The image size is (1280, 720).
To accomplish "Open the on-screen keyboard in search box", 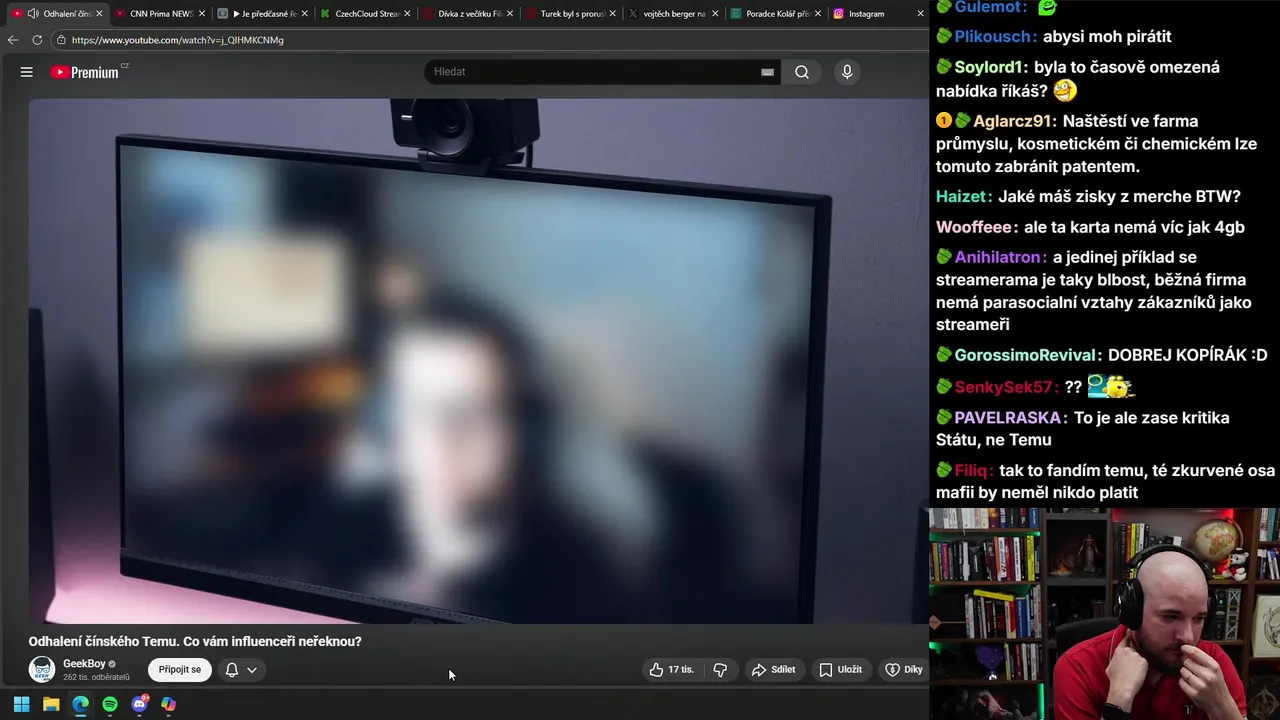I will click(x=768, y=72).
